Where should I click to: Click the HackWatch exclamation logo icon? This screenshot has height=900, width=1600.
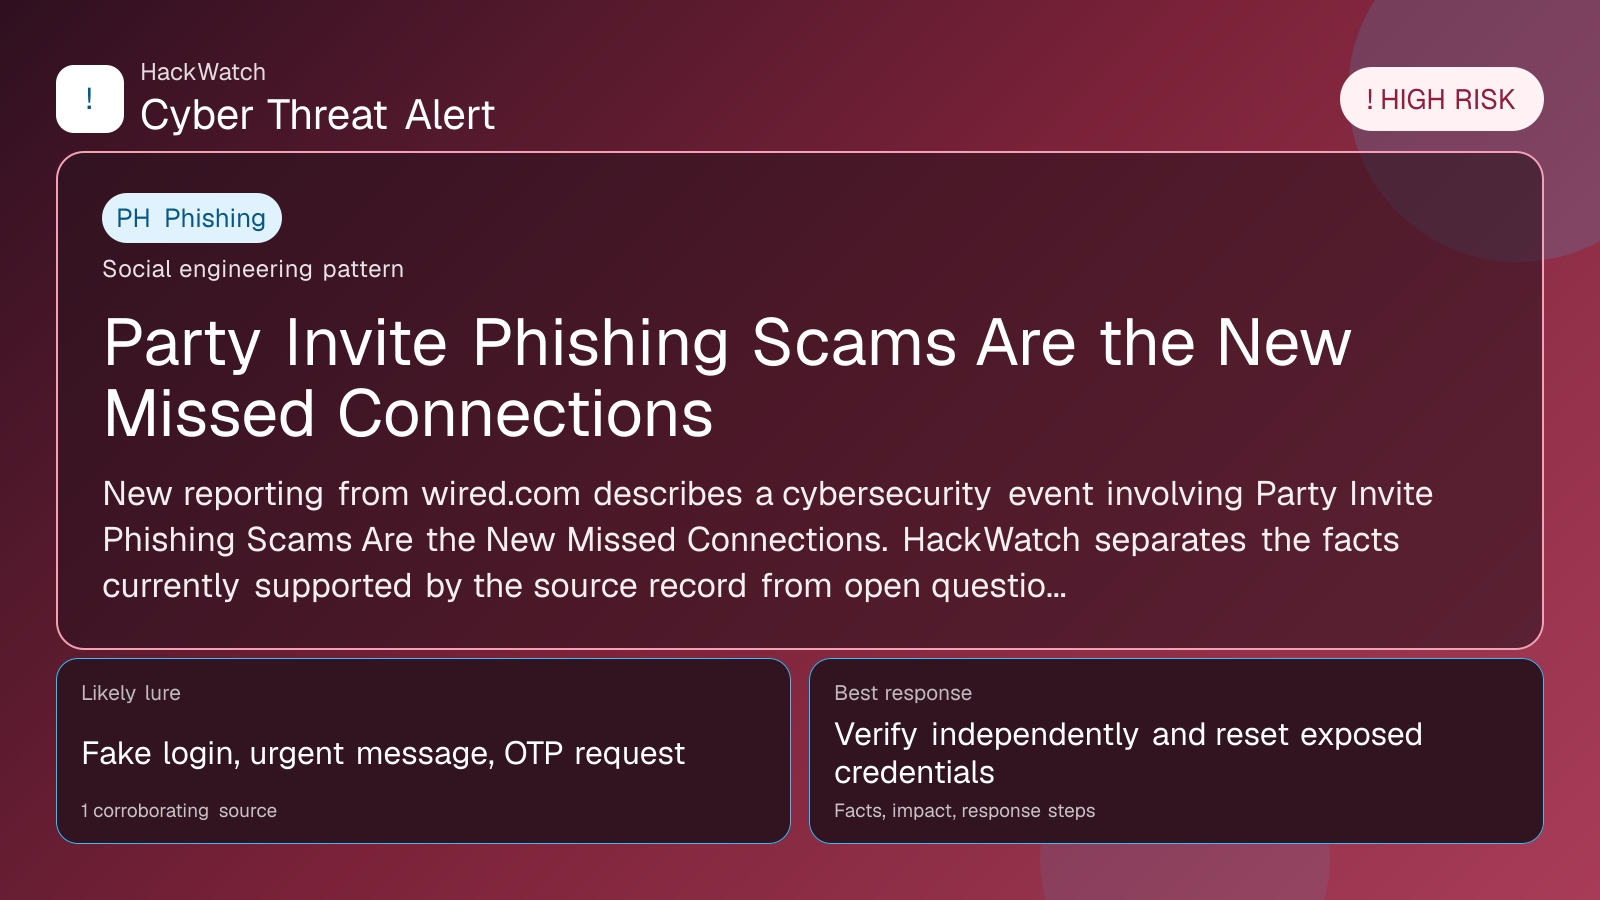tap(90, 99)
